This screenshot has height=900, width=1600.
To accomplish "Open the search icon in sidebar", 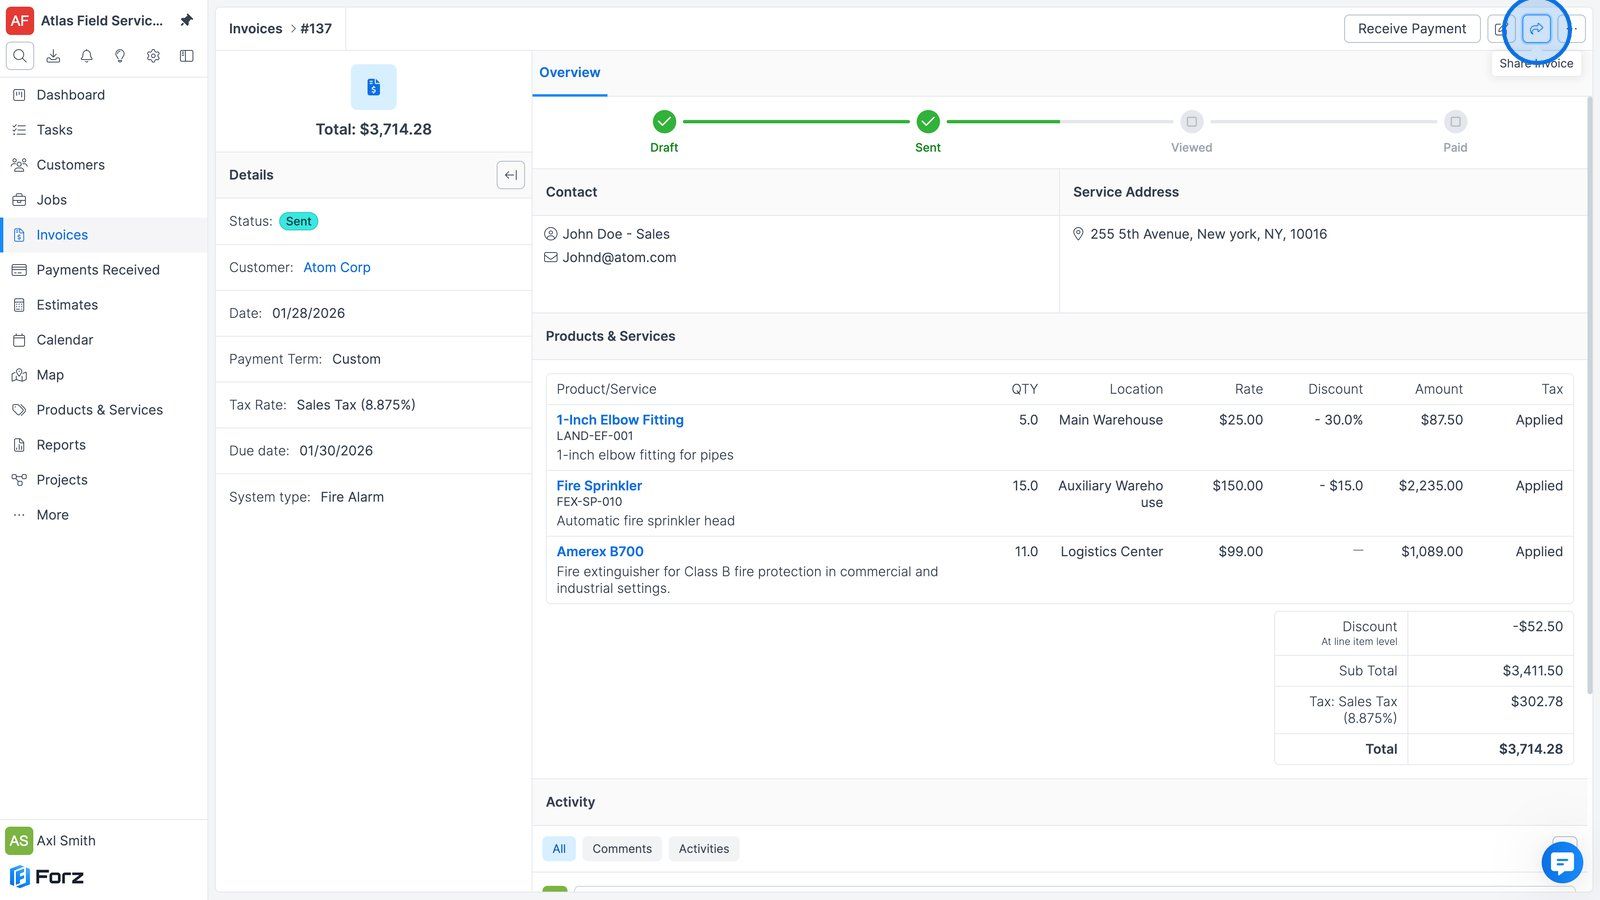I will point(20,56).
